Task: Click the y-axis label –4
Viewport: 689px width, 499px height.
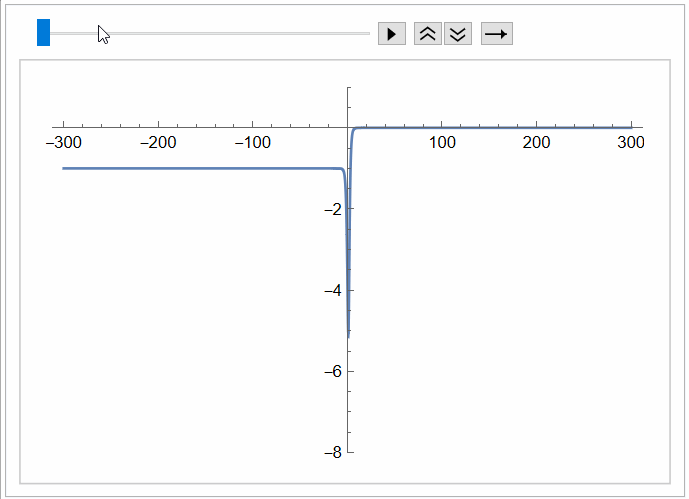Action: point(333,290)
